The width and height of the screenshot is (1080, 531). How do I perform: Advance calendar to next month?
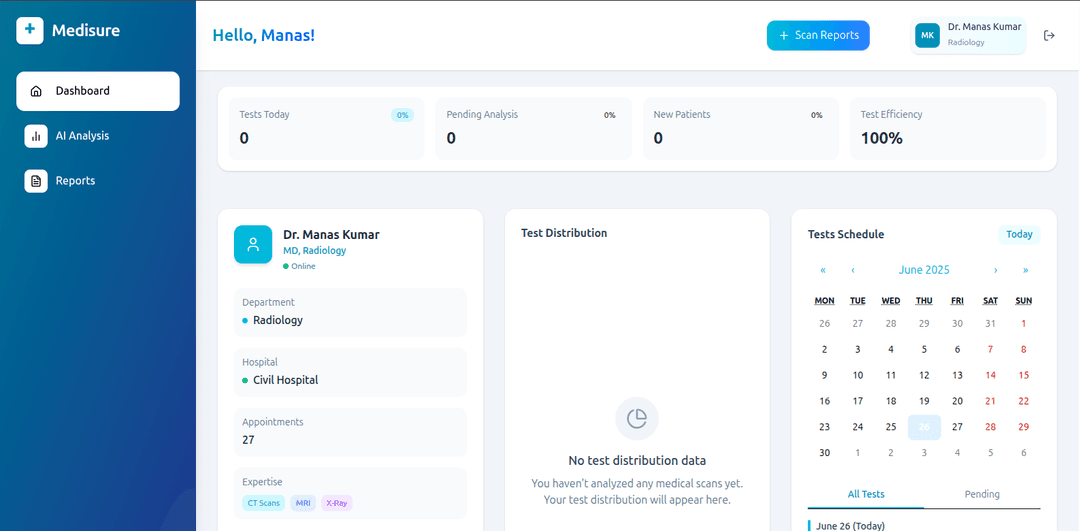(x=995, y=270)
